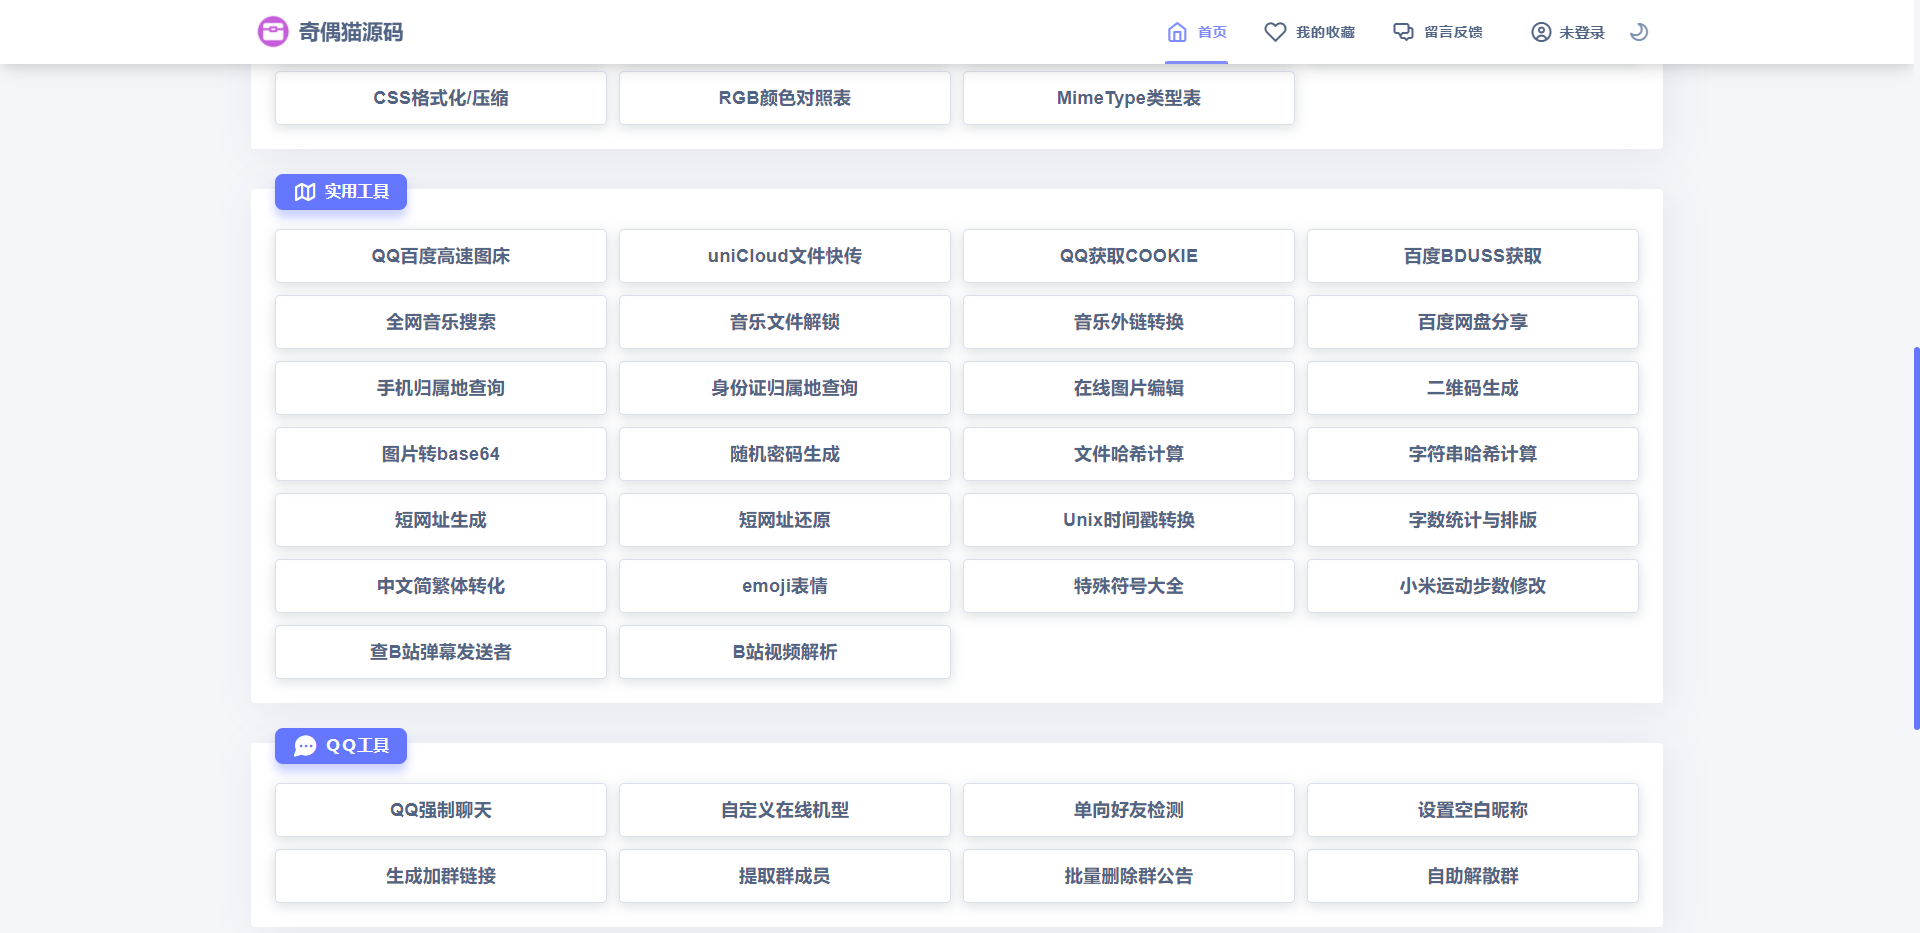The height and width of the screenshot is (933, 1920).
Task: Open emoji表情 tool
Action: tap(785, 586)
